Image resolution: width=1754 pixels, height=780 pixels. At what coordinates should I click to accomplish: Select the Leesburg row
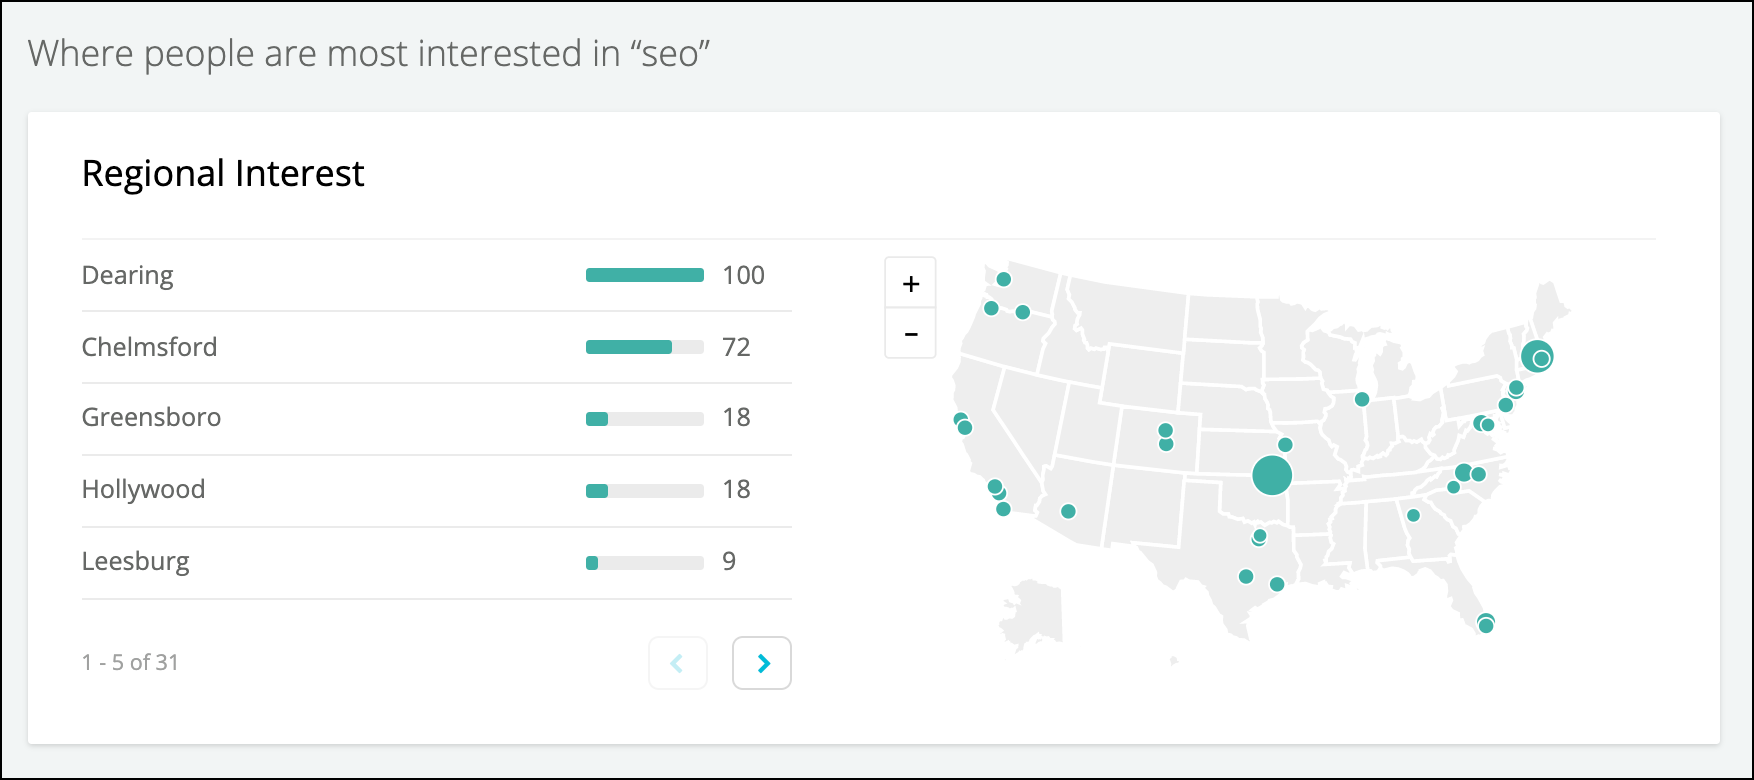pos(437,562)
